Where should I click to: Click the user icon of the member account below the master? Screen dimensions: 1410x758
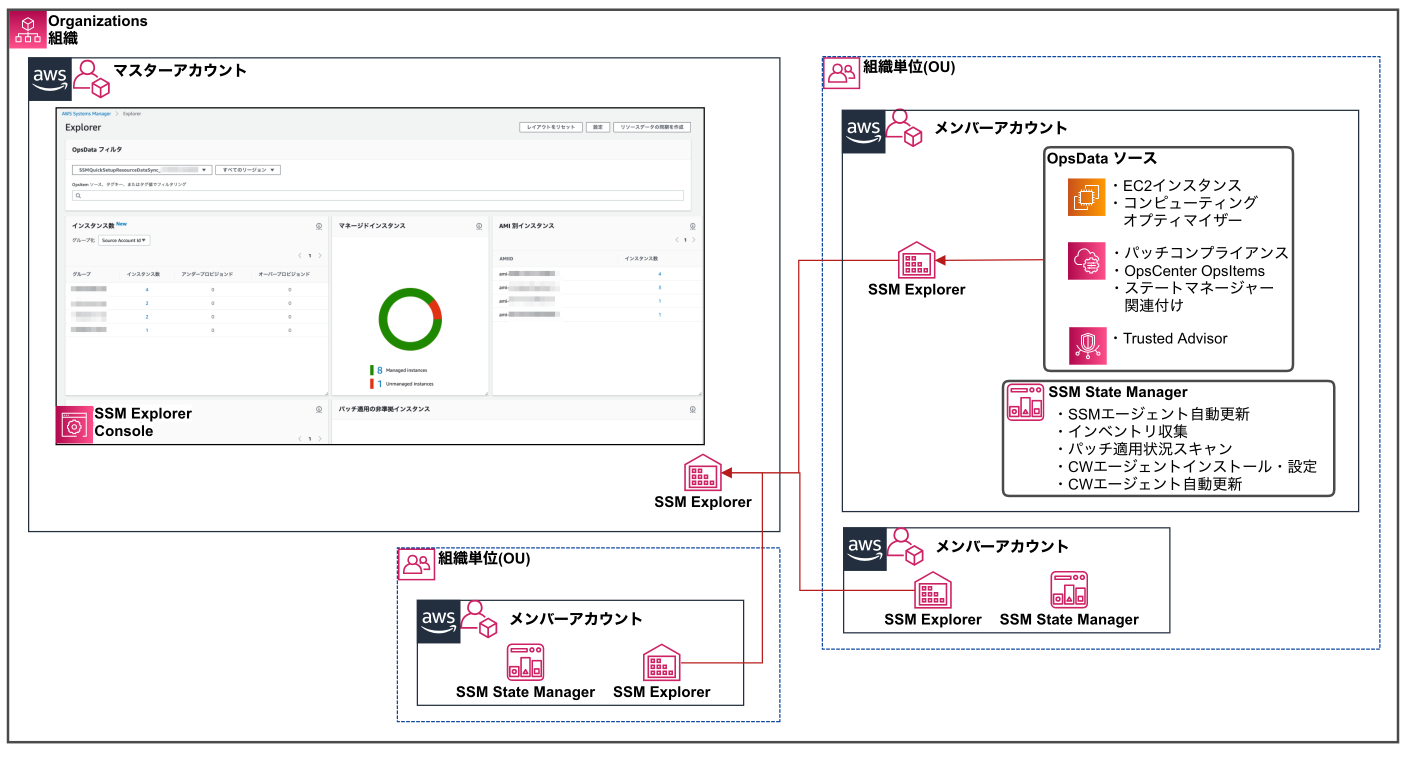point(479,620)
